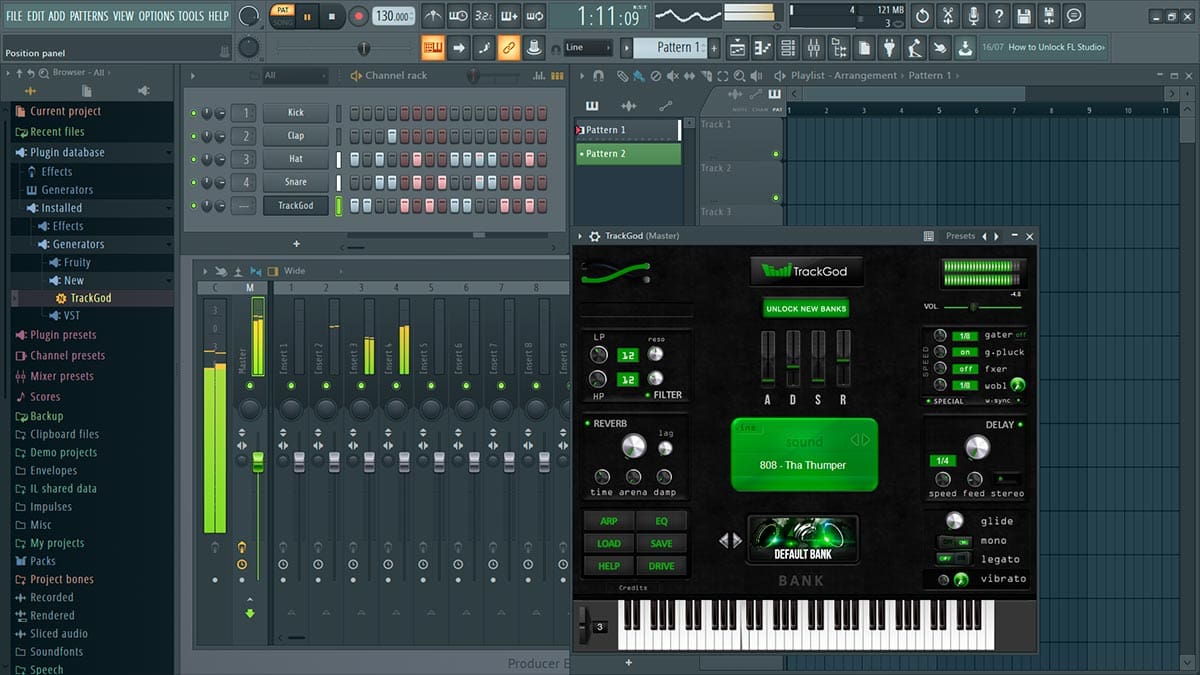Screen dimensions: 1200x675
Task: Switch to PAT mode in transport
Action: point(282,10)
